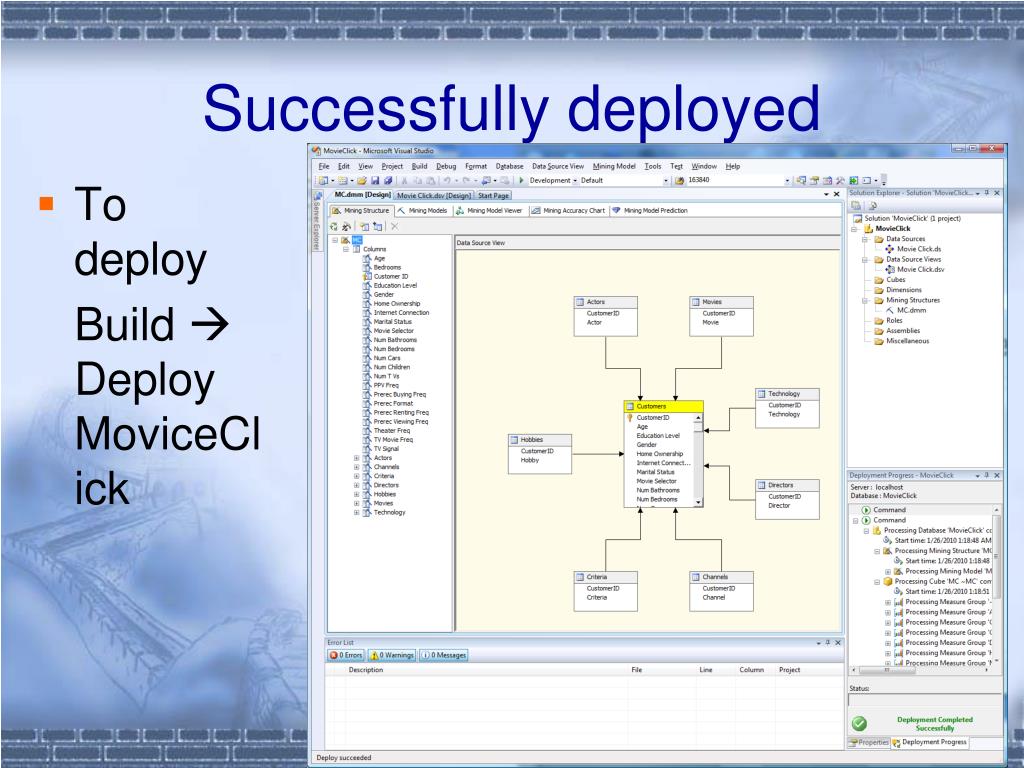Screen dimensions: 1024x768
Task: Click the Deployment Progress horizontal scrollbar
Action: (920, 670)
